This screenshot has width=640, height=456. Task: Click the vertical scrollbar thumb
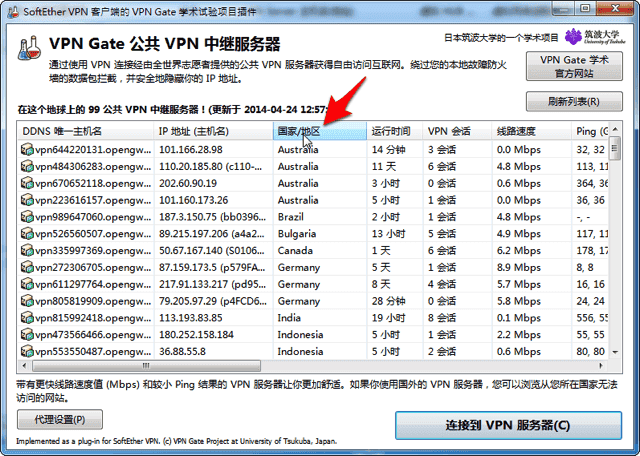615,149
